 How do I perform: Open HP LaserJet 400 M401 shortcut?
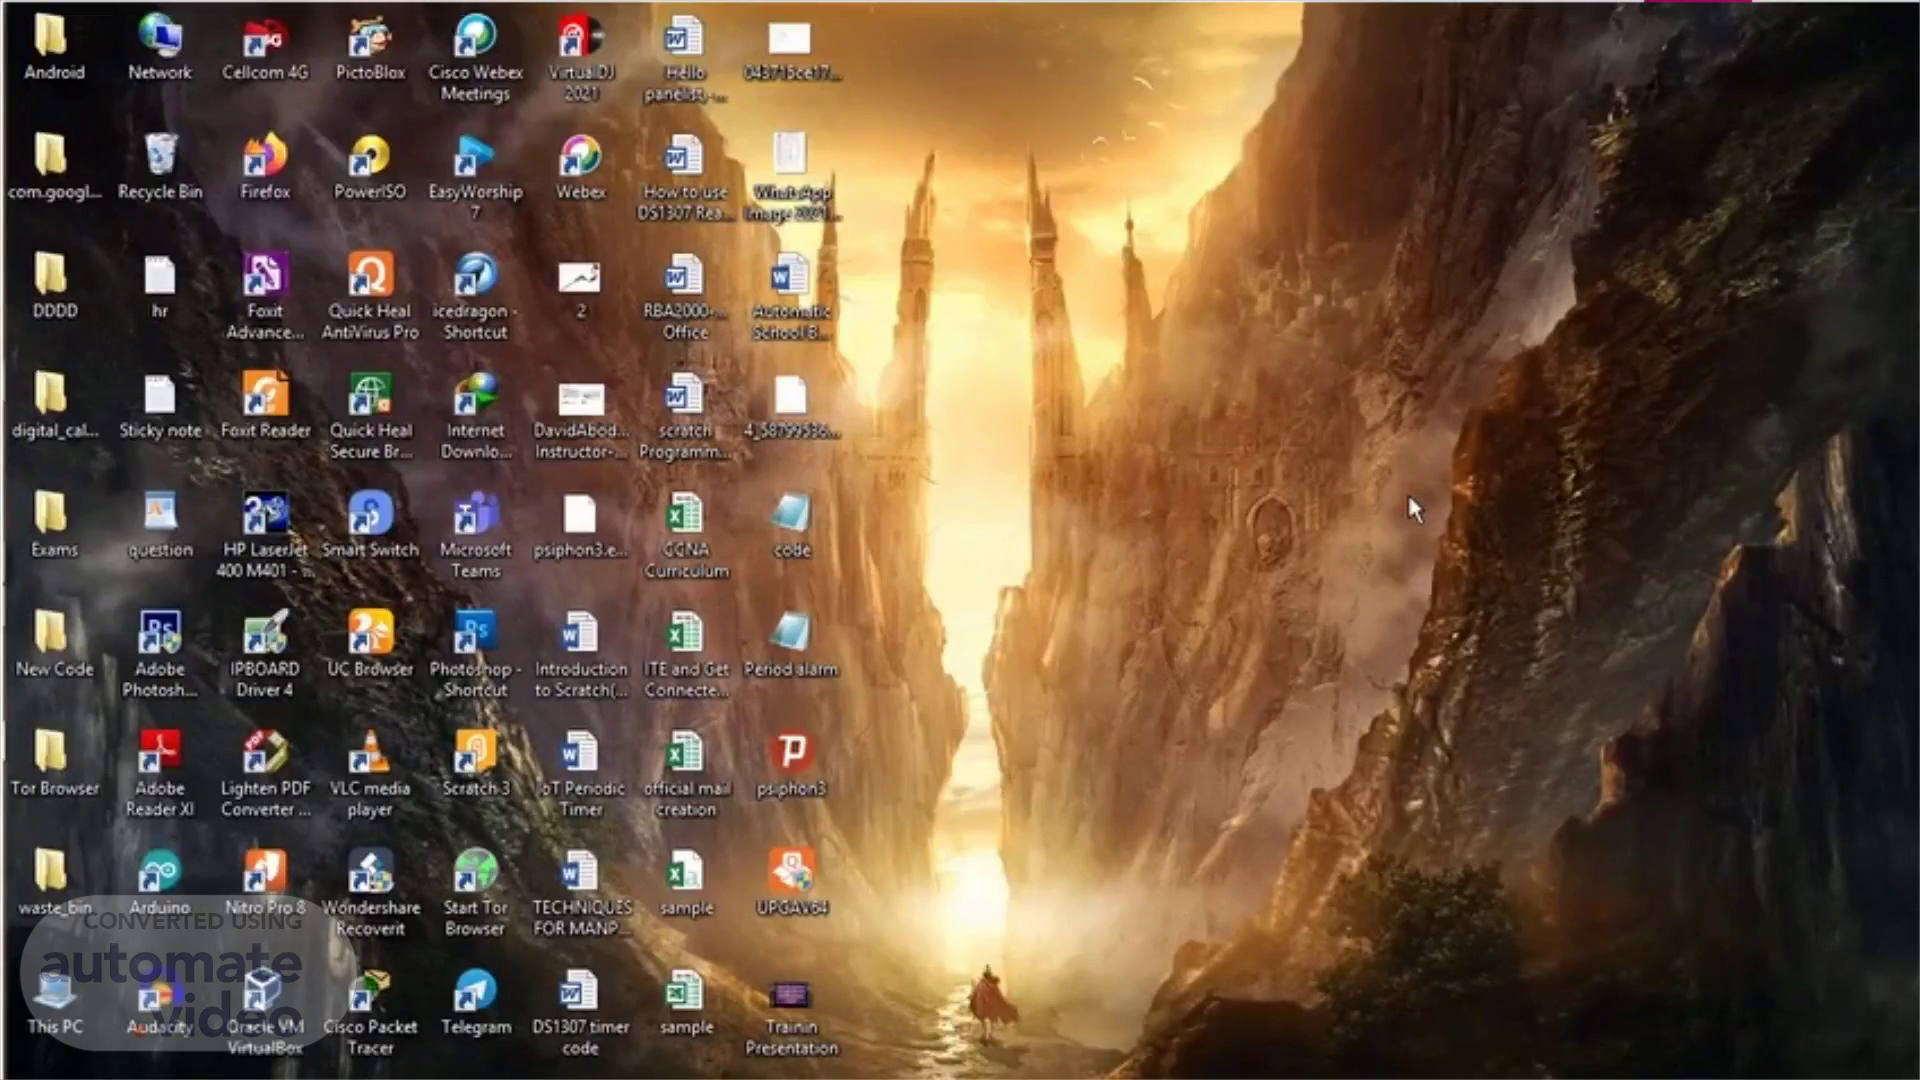coord(265,534)
